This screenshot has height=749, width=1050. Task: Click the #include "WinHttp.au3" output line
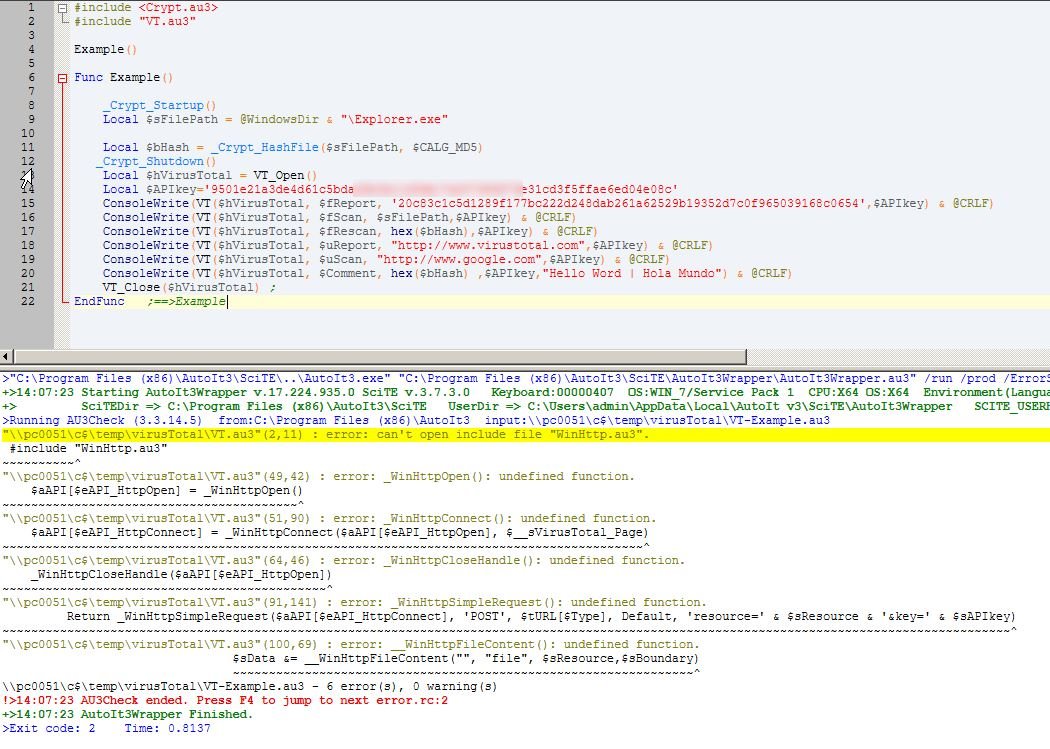click(88, 448)
